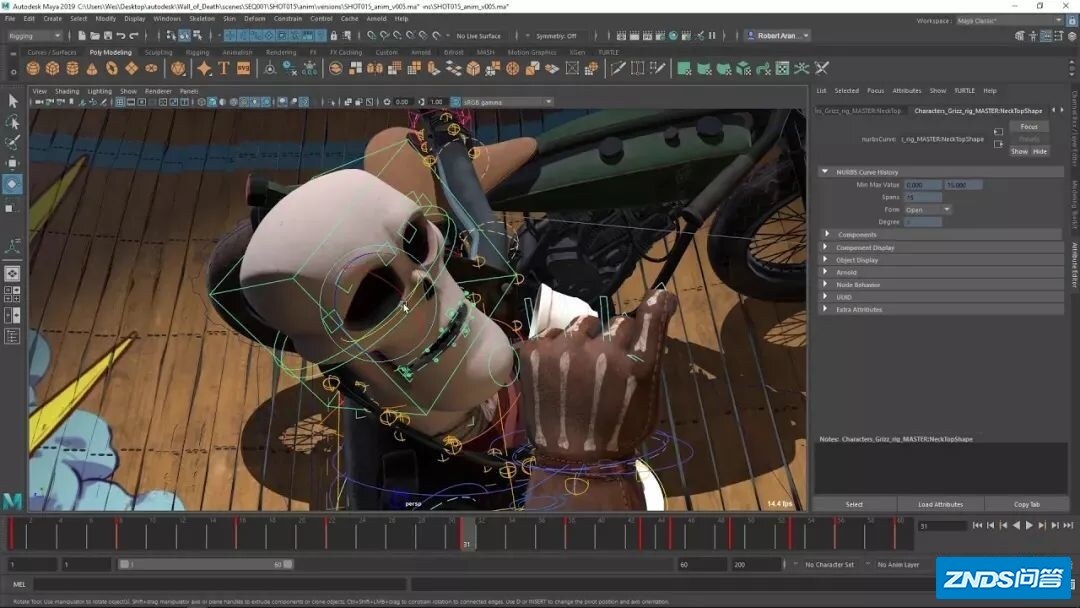Redo using the status line arrow
Image resolution: width=1080 pixels, height=608 pixels.
click(134, 36)
